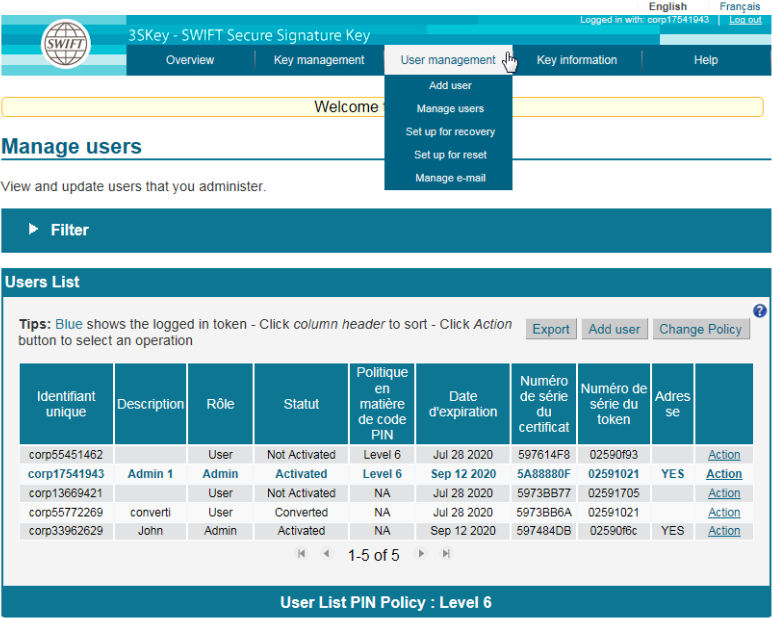
Task: Click token serial 02590f6c
Action: 613,531
